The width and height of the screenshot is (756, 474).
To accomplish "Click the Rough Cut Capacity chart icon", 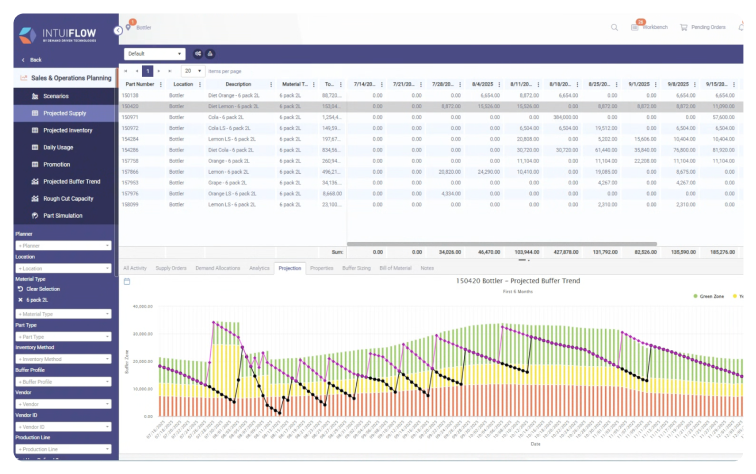I will [x=35, y=198].
